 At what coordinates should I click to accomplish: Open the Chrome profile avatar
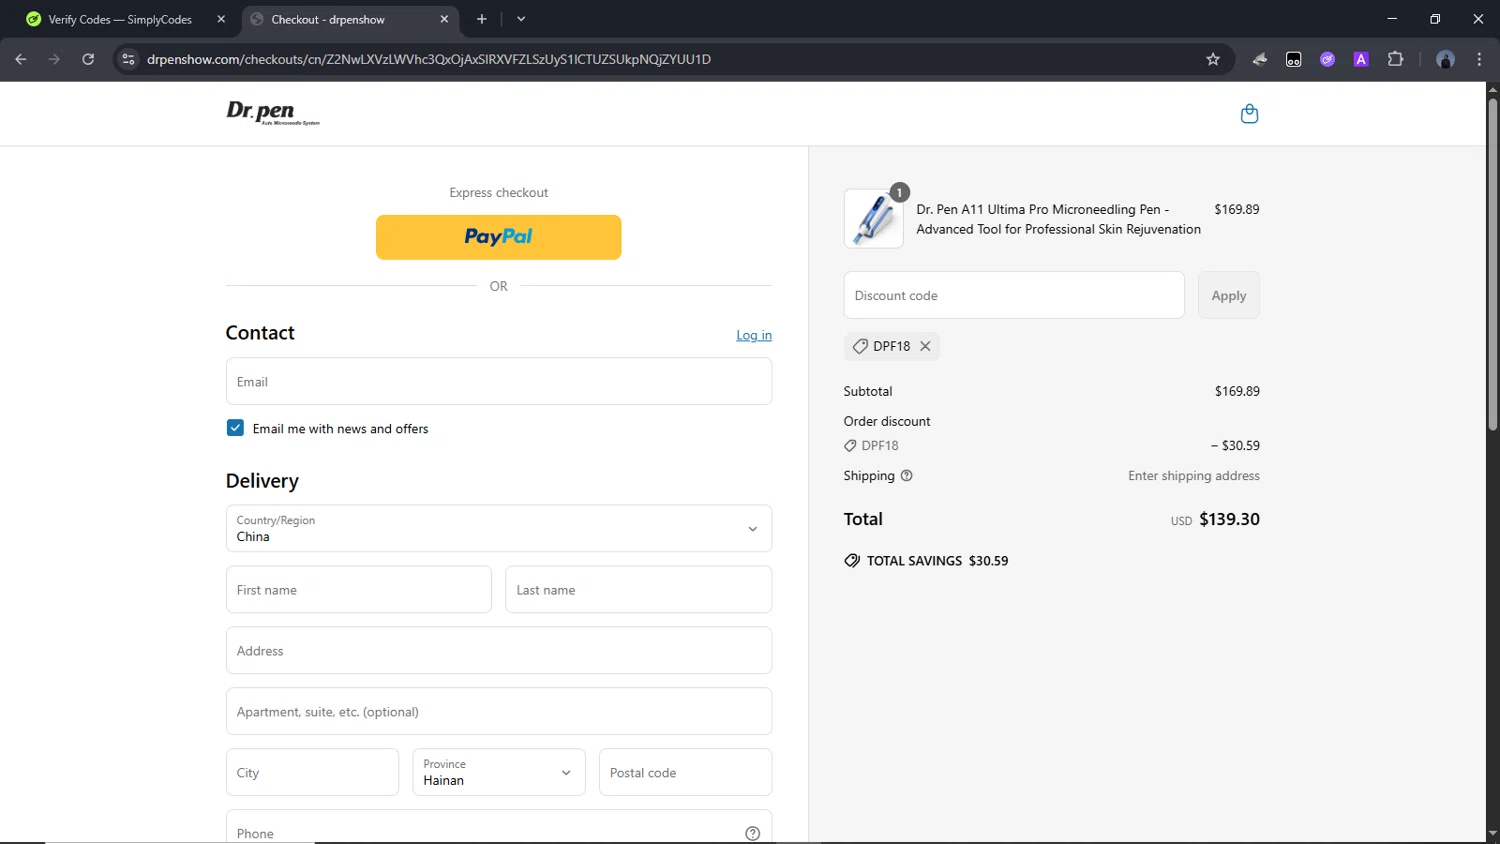coord(1445,59)
